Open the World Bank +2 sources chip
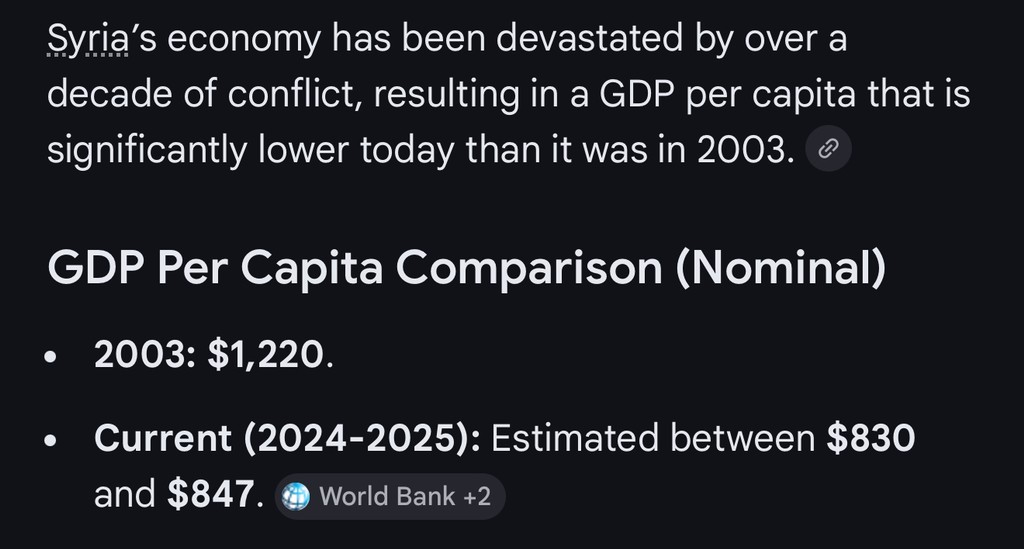 390,496
